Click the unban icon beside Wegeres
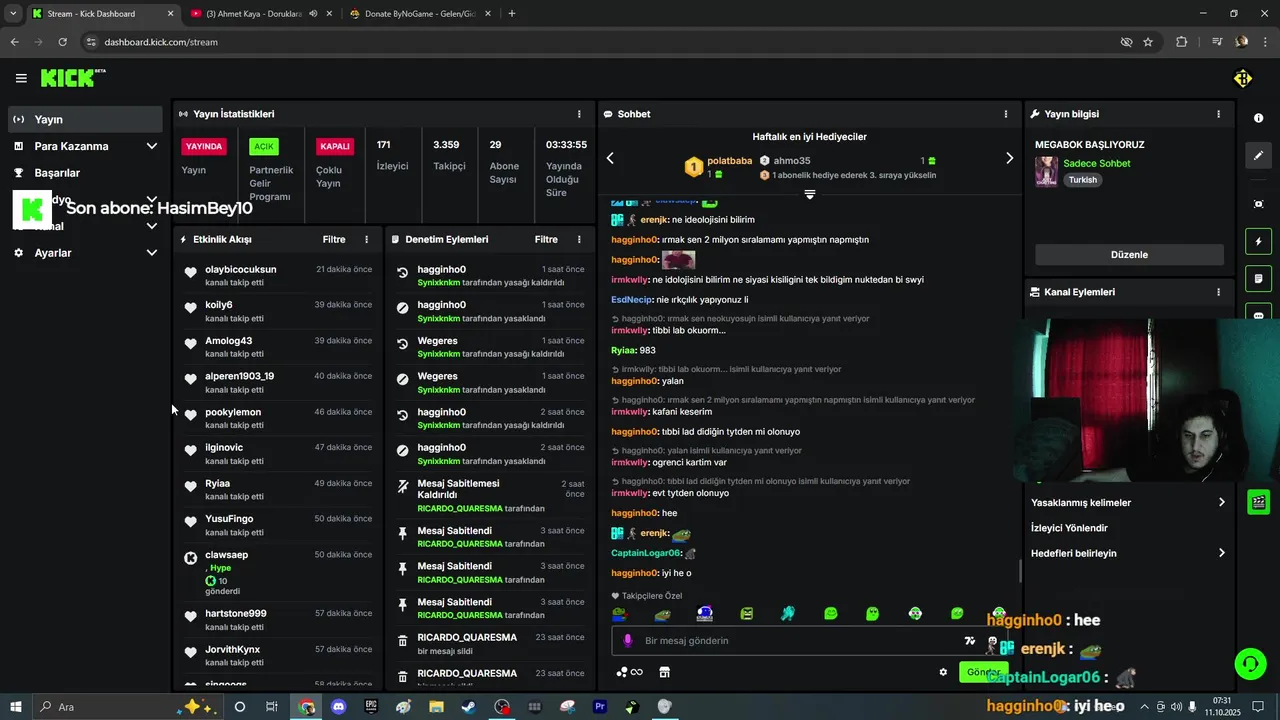The height and width of the screenshot is (720, 1280). 402,344
